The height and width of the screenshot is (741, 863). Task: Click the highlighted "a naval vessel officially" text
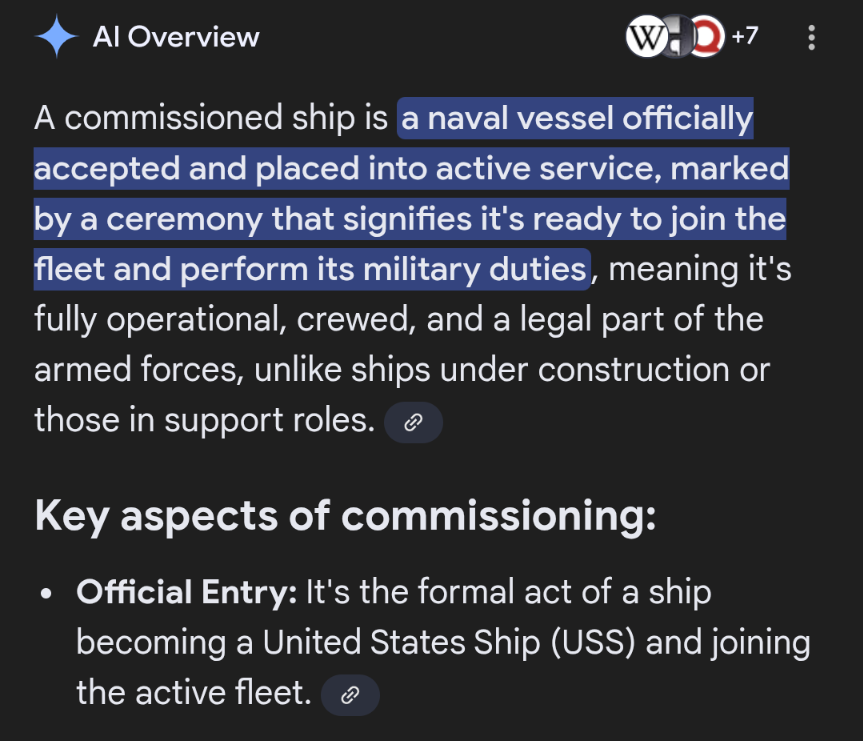click(576, 119)
